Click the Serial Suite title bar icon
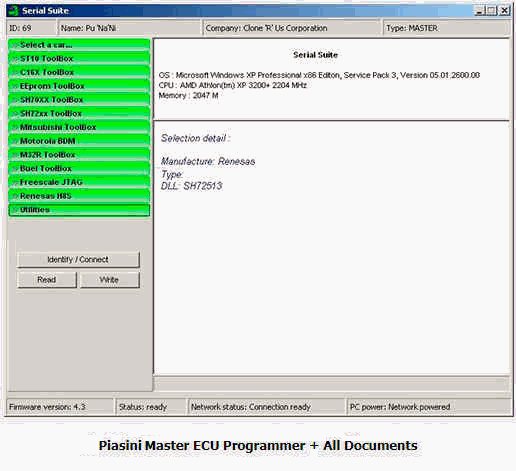516x471 pixels. (x=14, y=10)
